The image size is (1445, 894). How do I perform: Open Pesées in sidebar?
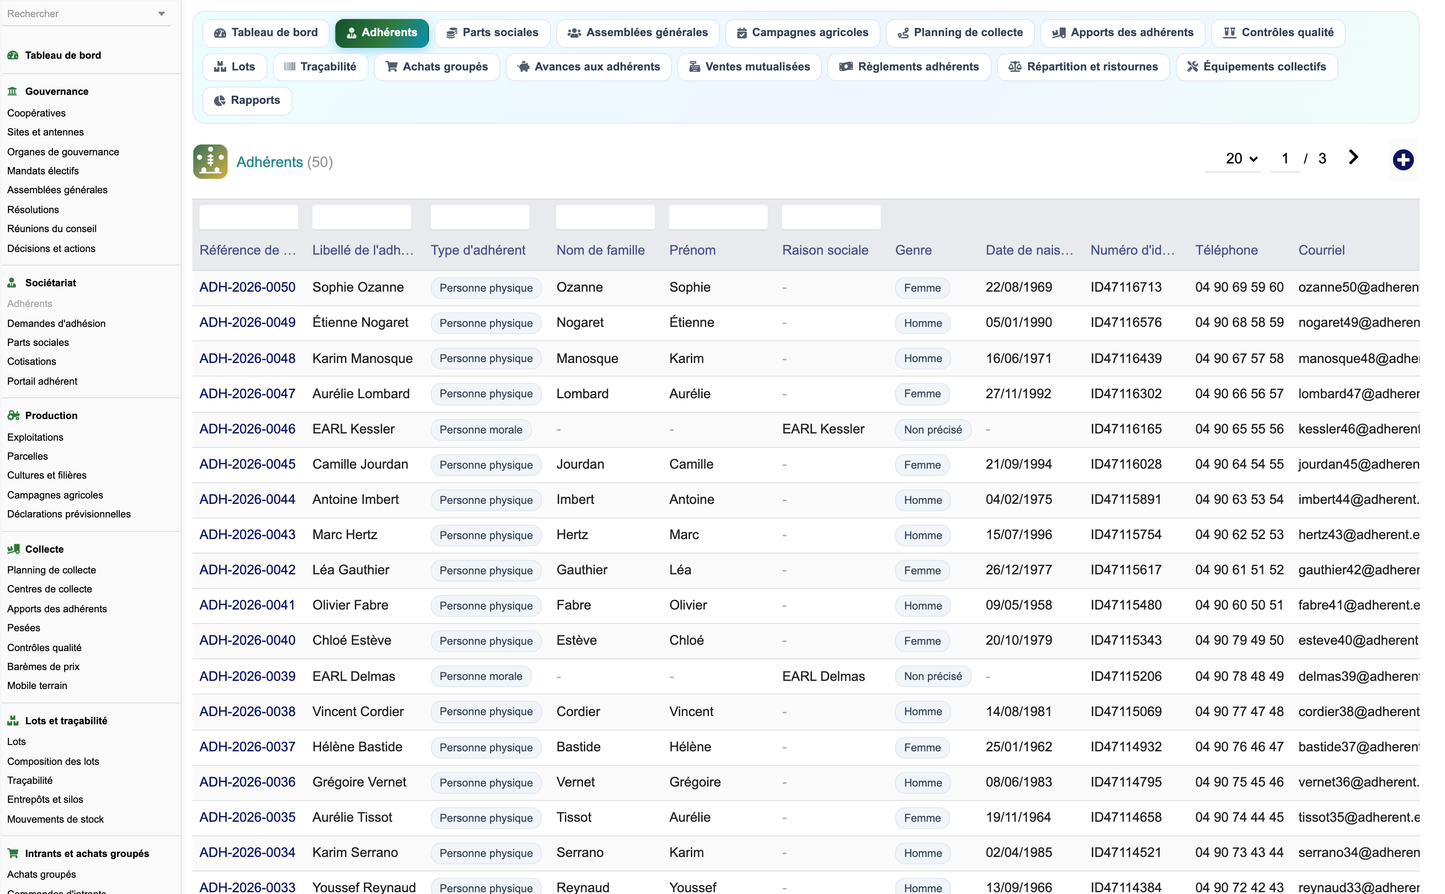[24, 628]
